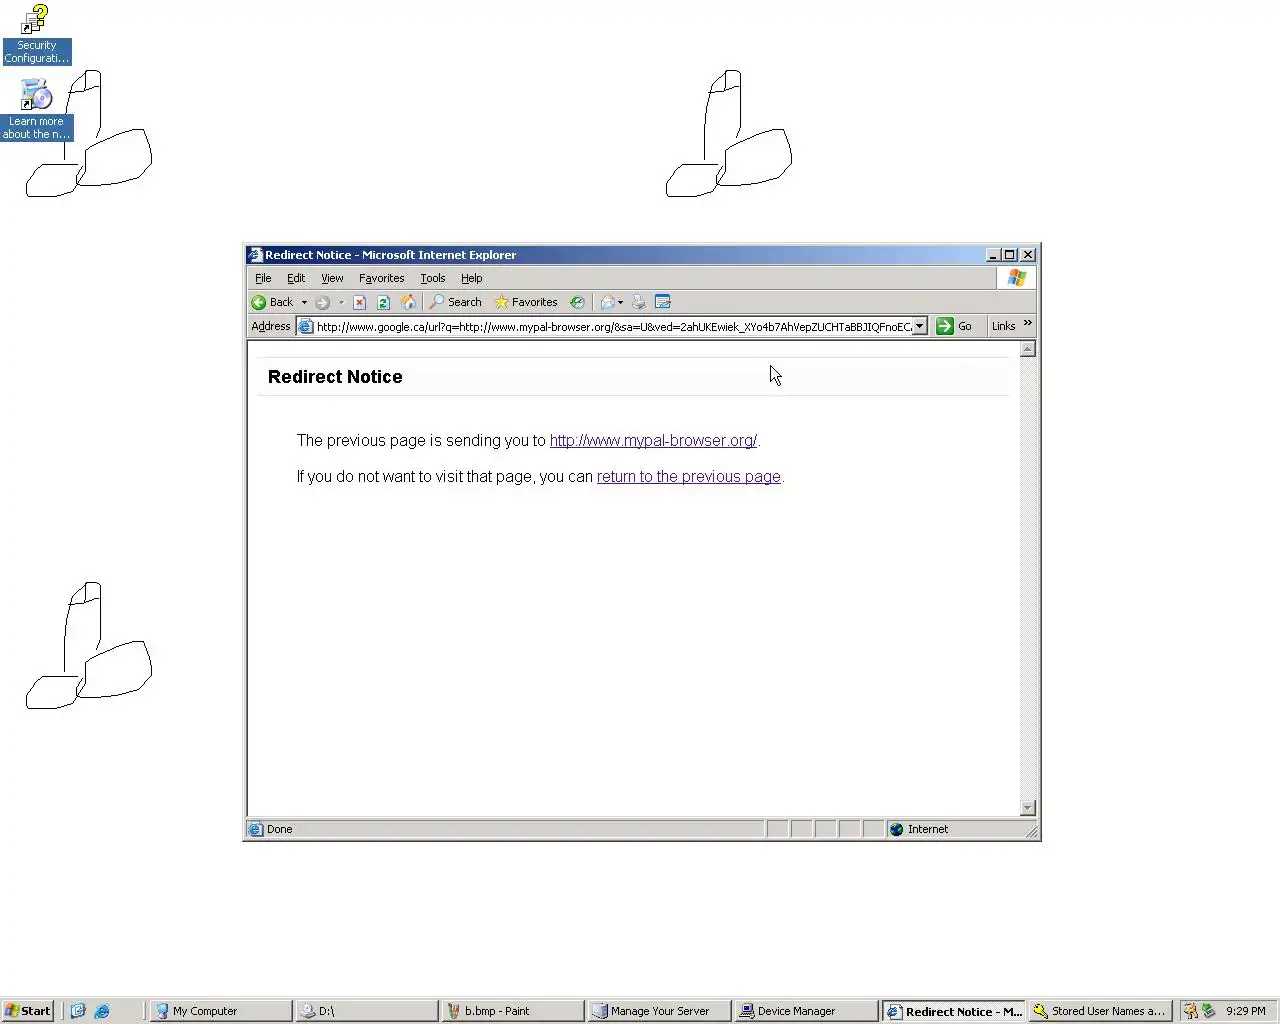Open the Favorites pane from the toolbar
Image resolution: width=1280 pixels, height=1024 pixels.
point(526,302)
